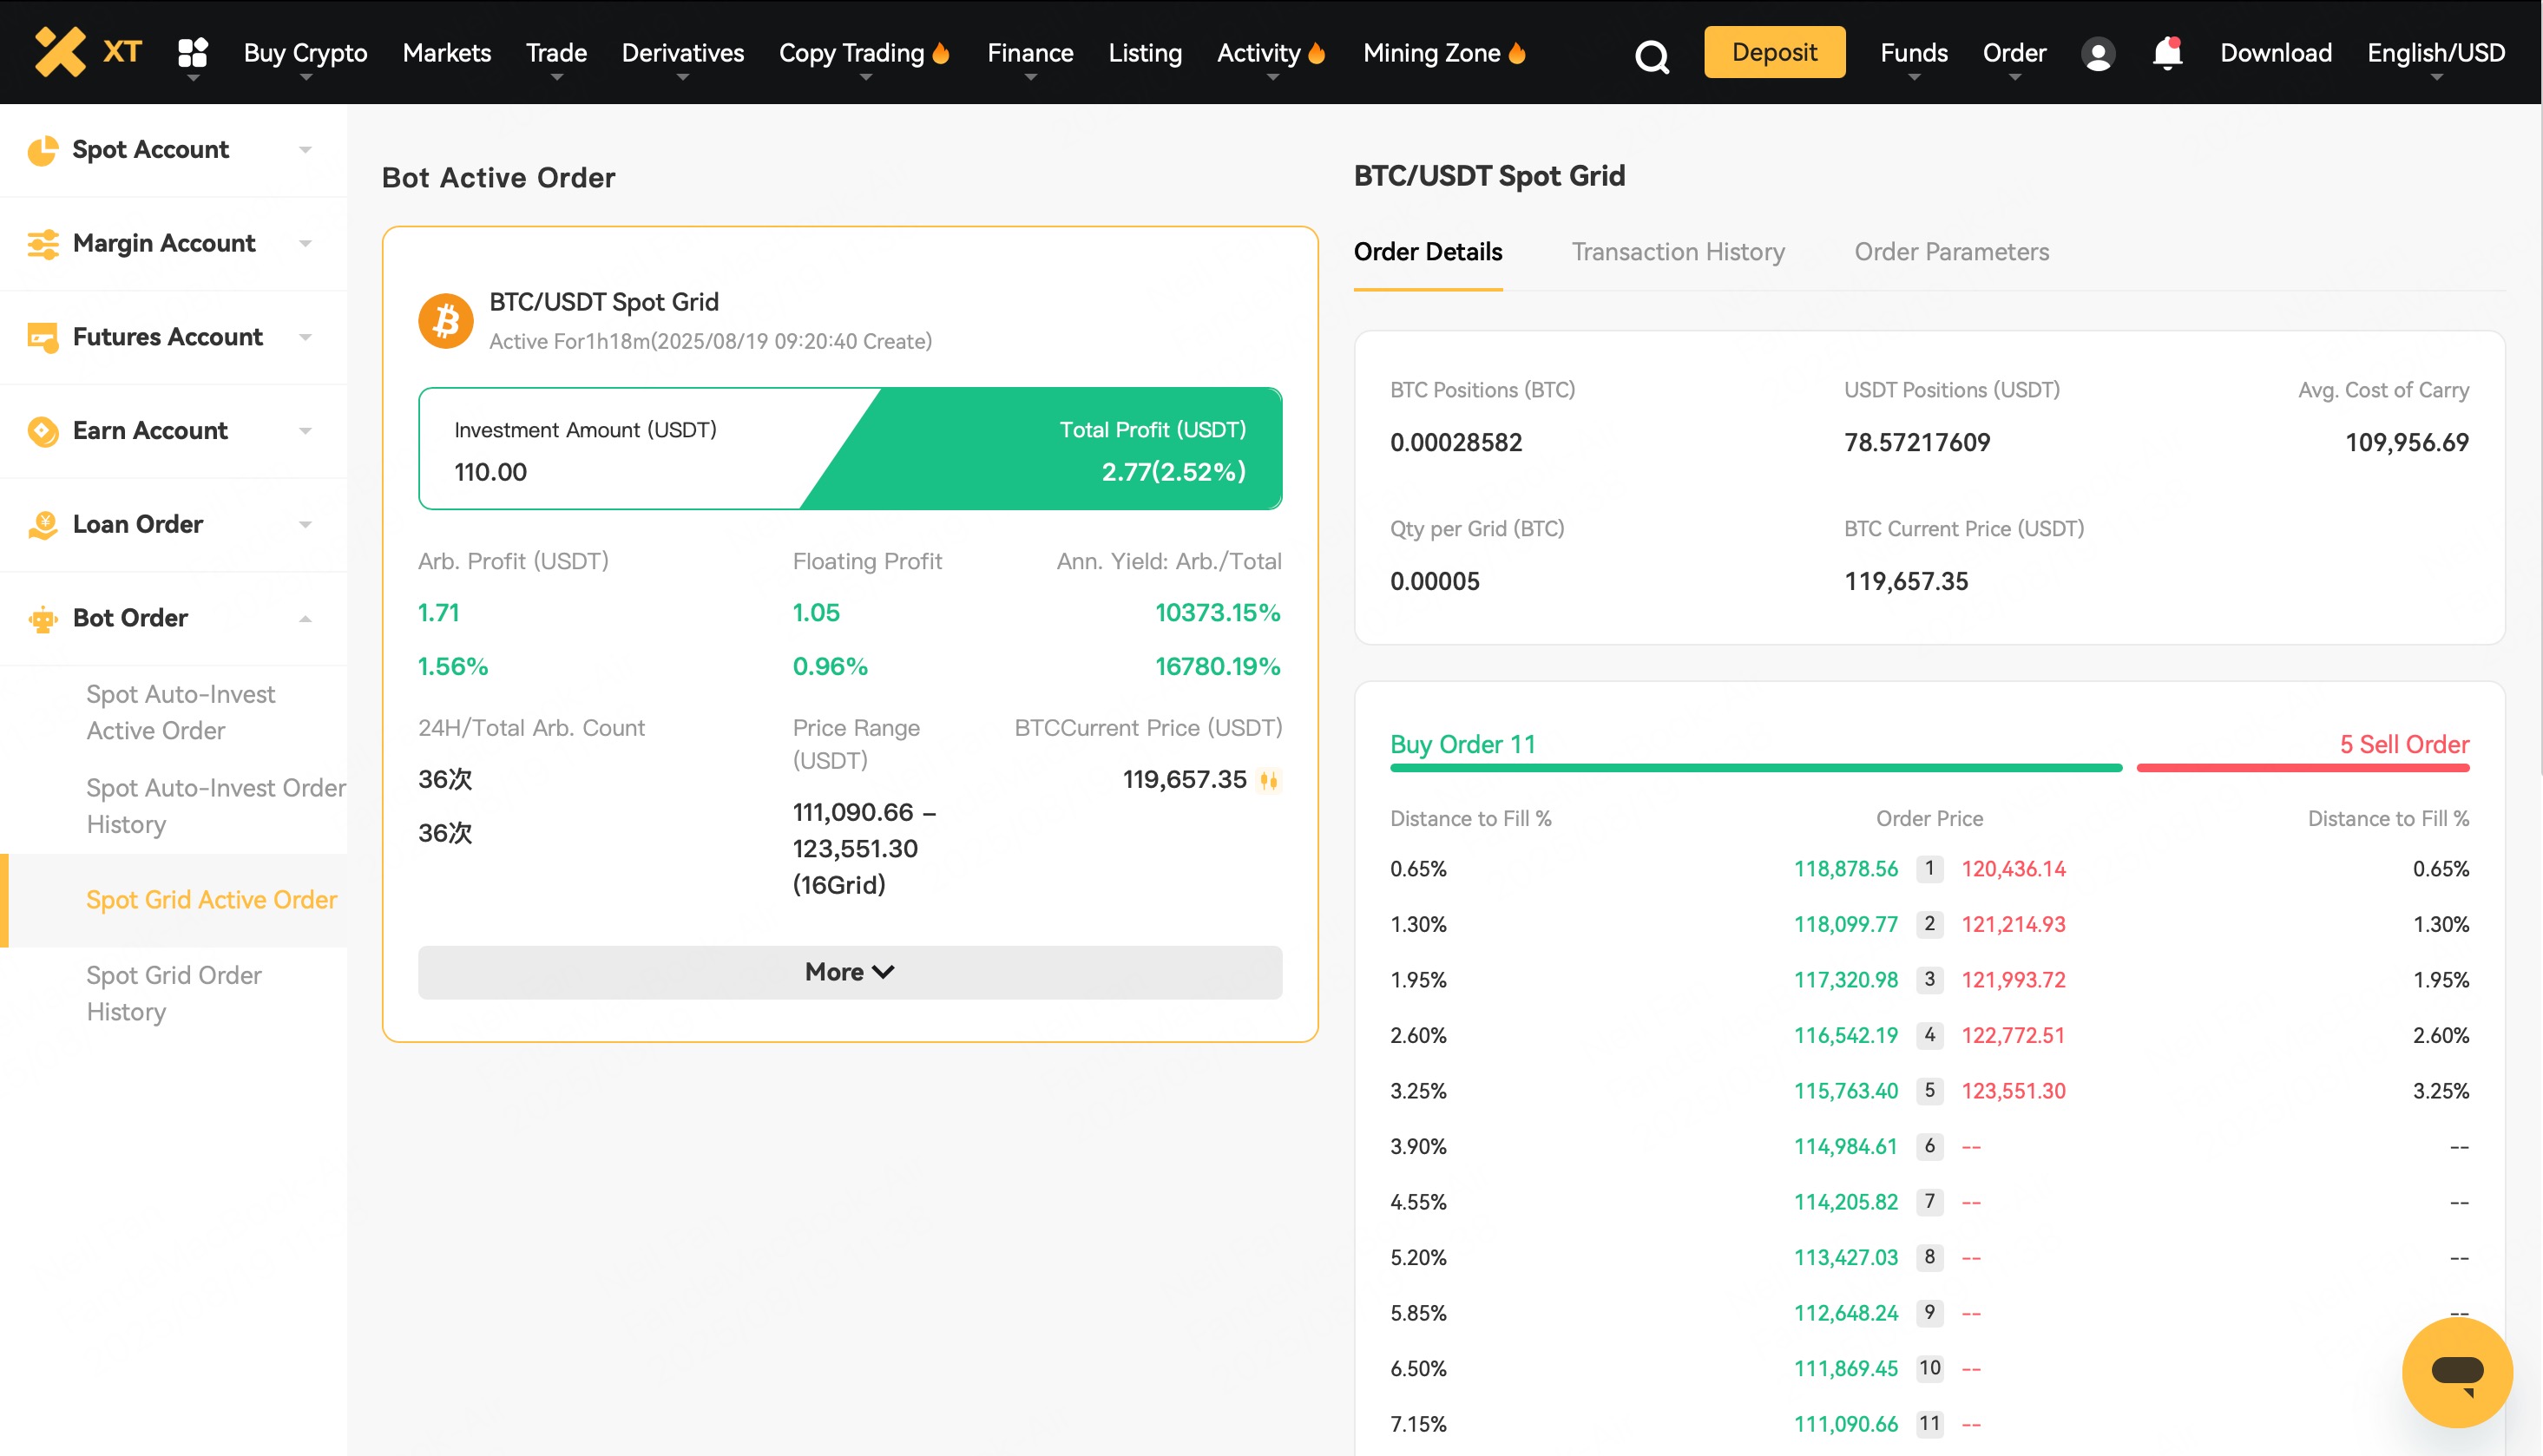This screenshot has width=2543, height=1456.
Task: Open the notification bell icon
Action: pos(2166,53)
